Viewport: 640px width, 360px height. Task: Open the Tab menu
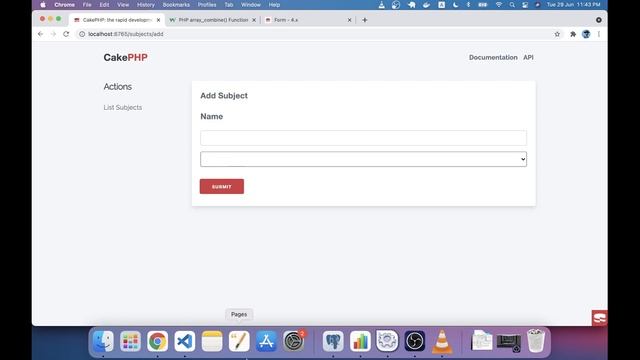click(x=229, y=5)
